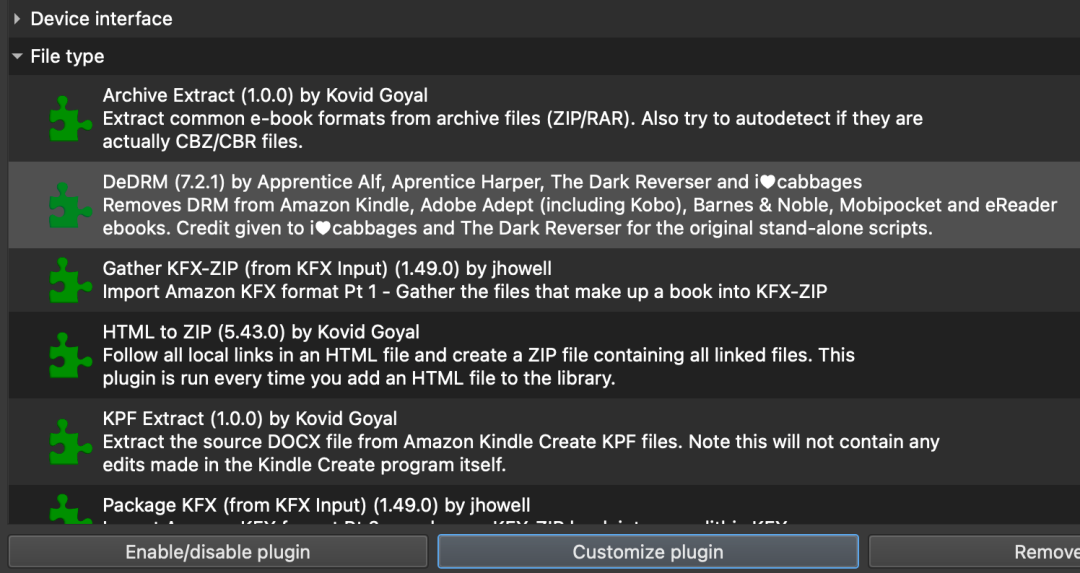Click the 'Extract the source DOCX file' description
Screen dimensions: 1080x573
pos(521,442)
